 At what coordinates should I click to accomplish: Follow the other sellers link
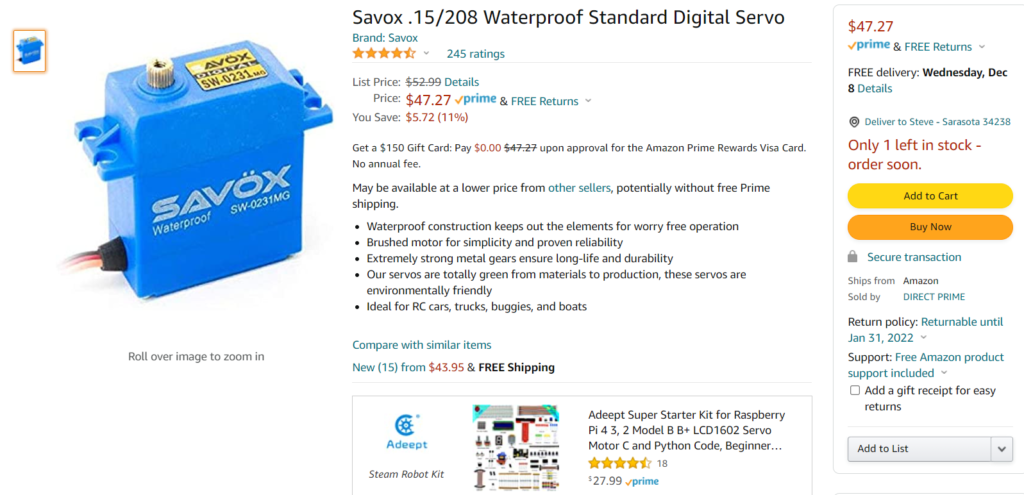click(579, 188)
